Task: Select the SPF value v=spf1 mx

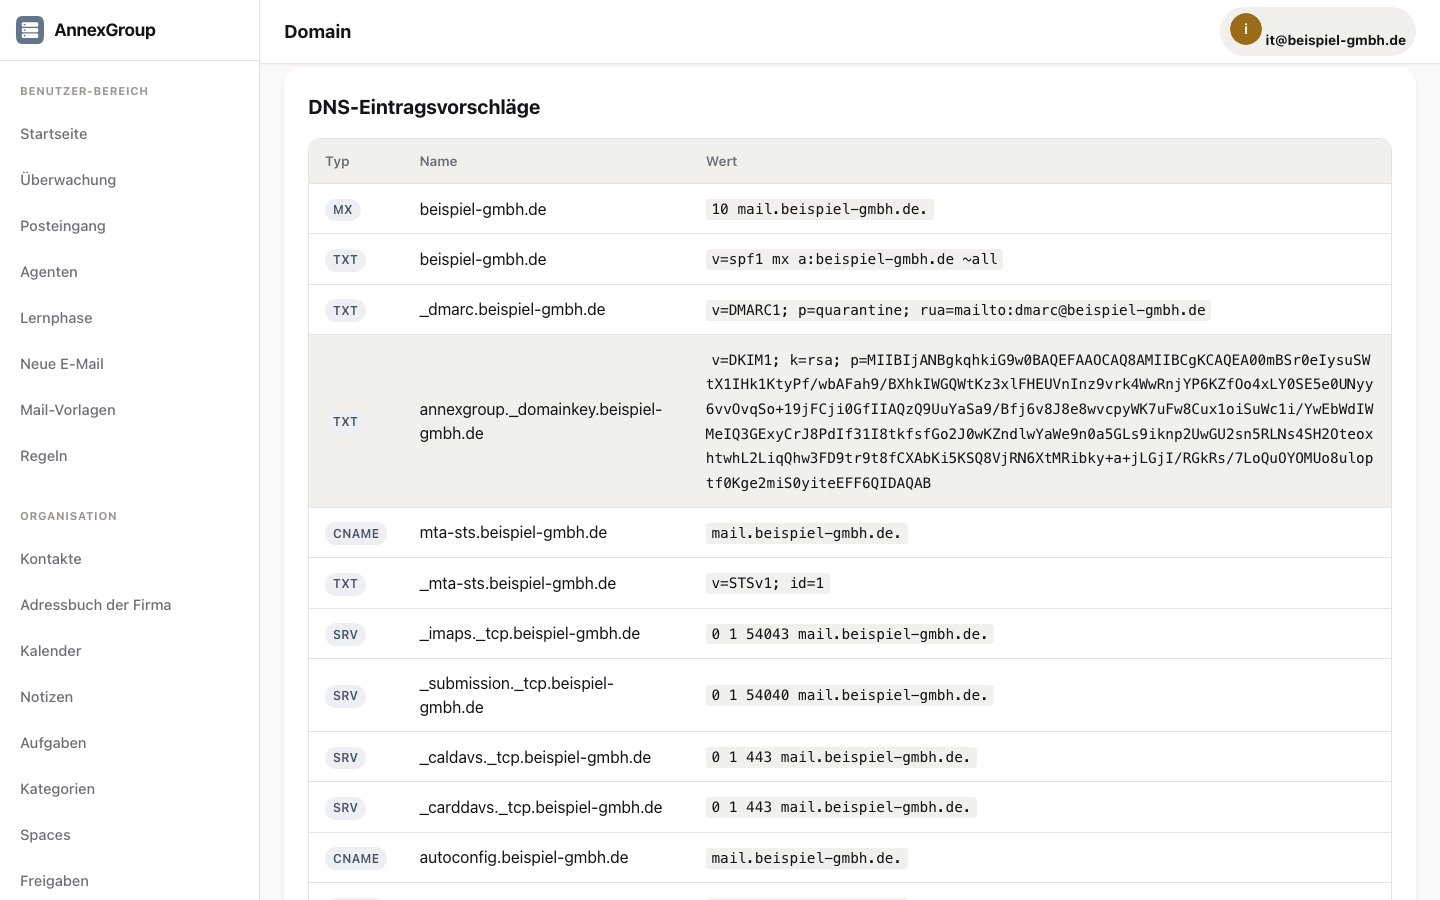Action: point(854,259)
